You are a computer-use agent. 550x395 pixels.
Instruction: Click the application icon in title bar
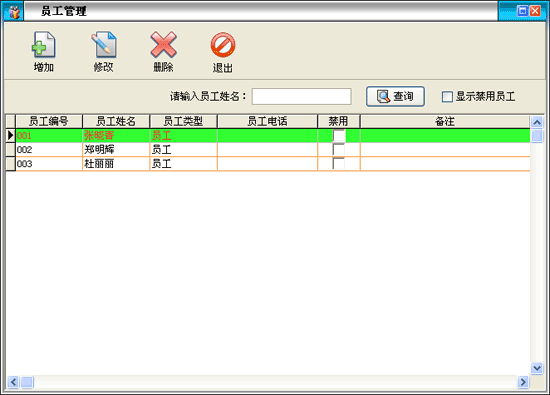14,12
